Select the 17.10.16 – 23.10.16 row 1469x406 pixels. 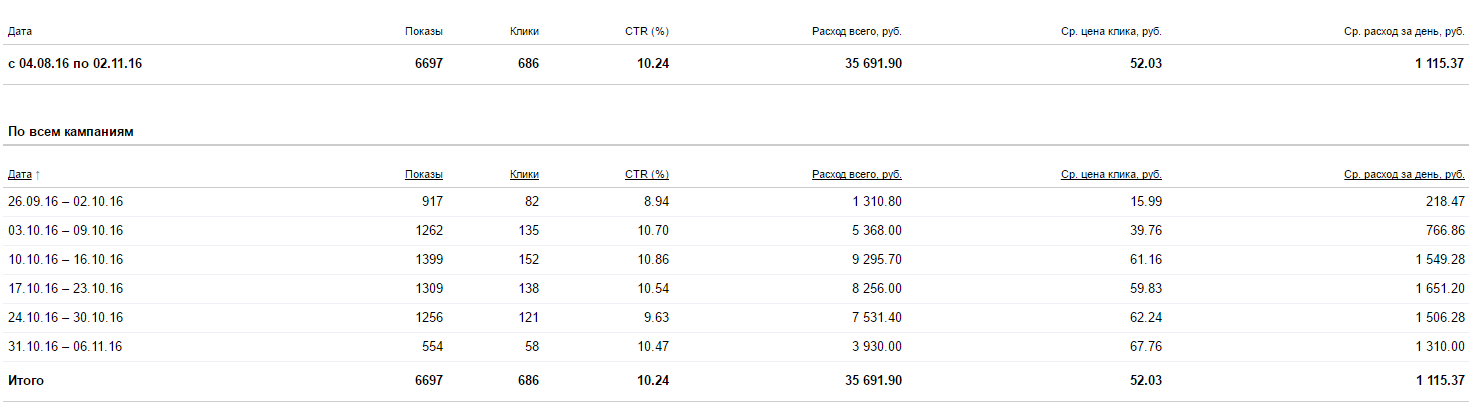click(734, 289)
